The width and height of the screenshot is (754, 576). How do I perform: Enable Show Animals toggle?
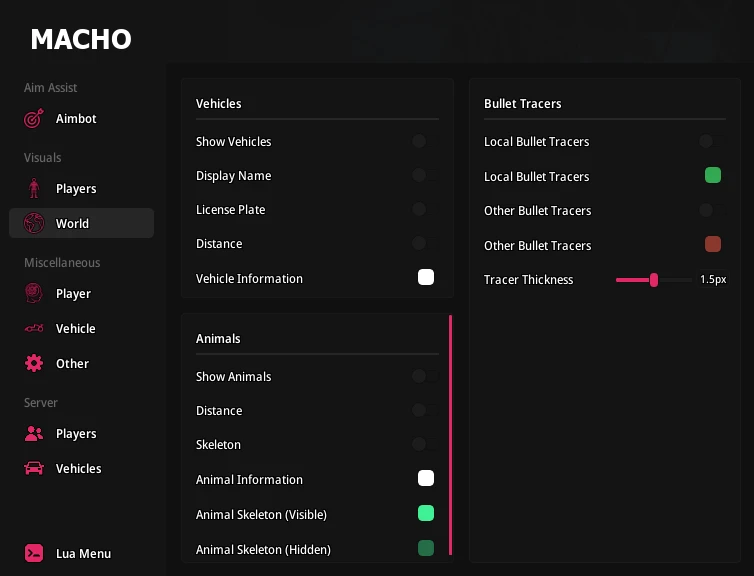coord(426,376)
